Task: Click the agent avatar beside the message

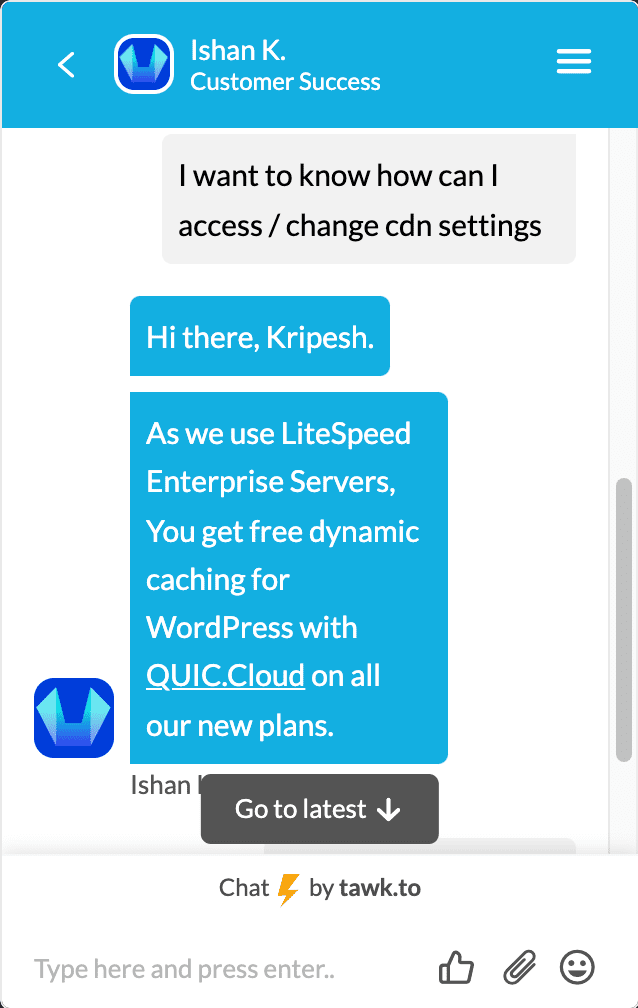Action: [74, 718]
